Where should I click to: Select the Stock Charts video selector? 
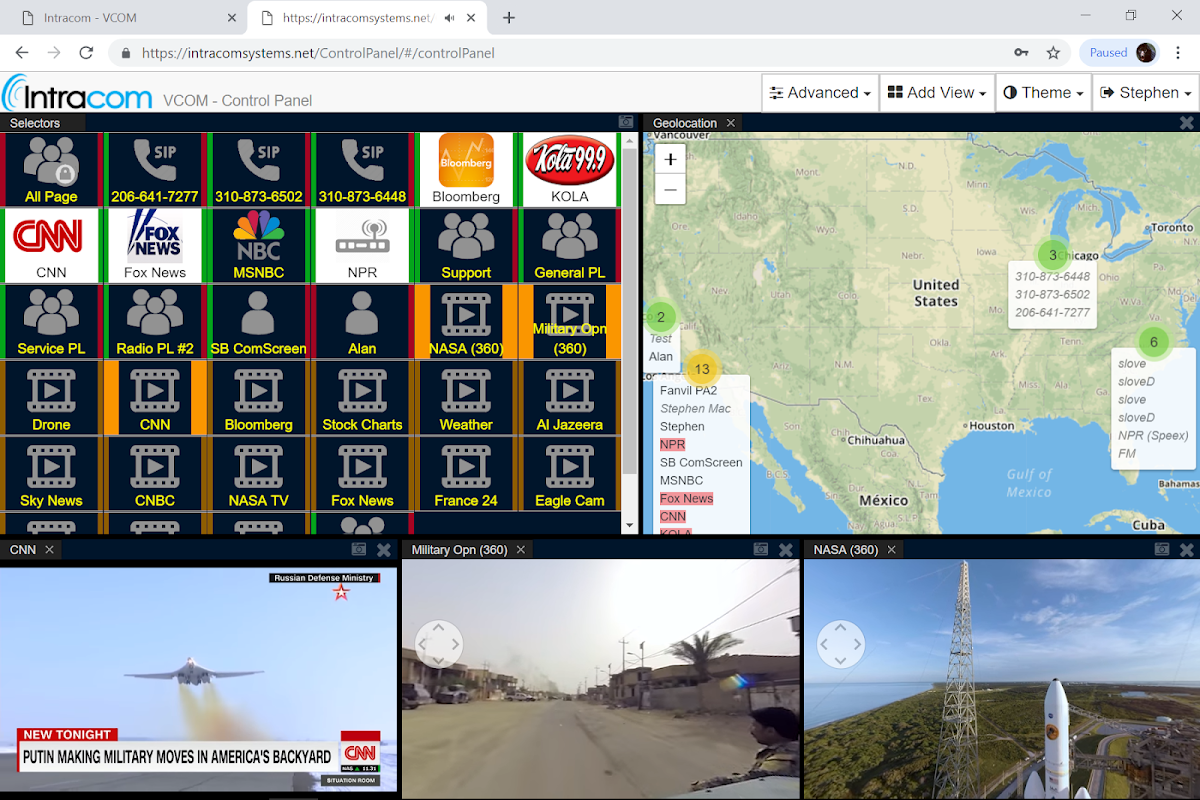[x=362, y=398]
